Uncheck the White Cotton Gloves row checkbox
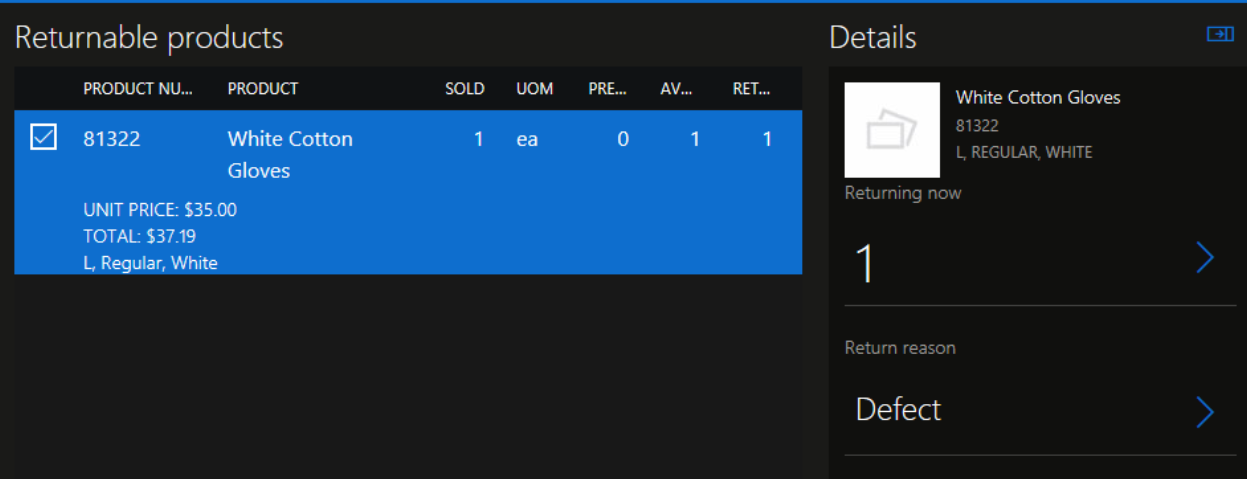The width and height of the screenshot is (1247, 479). (43, 138)
